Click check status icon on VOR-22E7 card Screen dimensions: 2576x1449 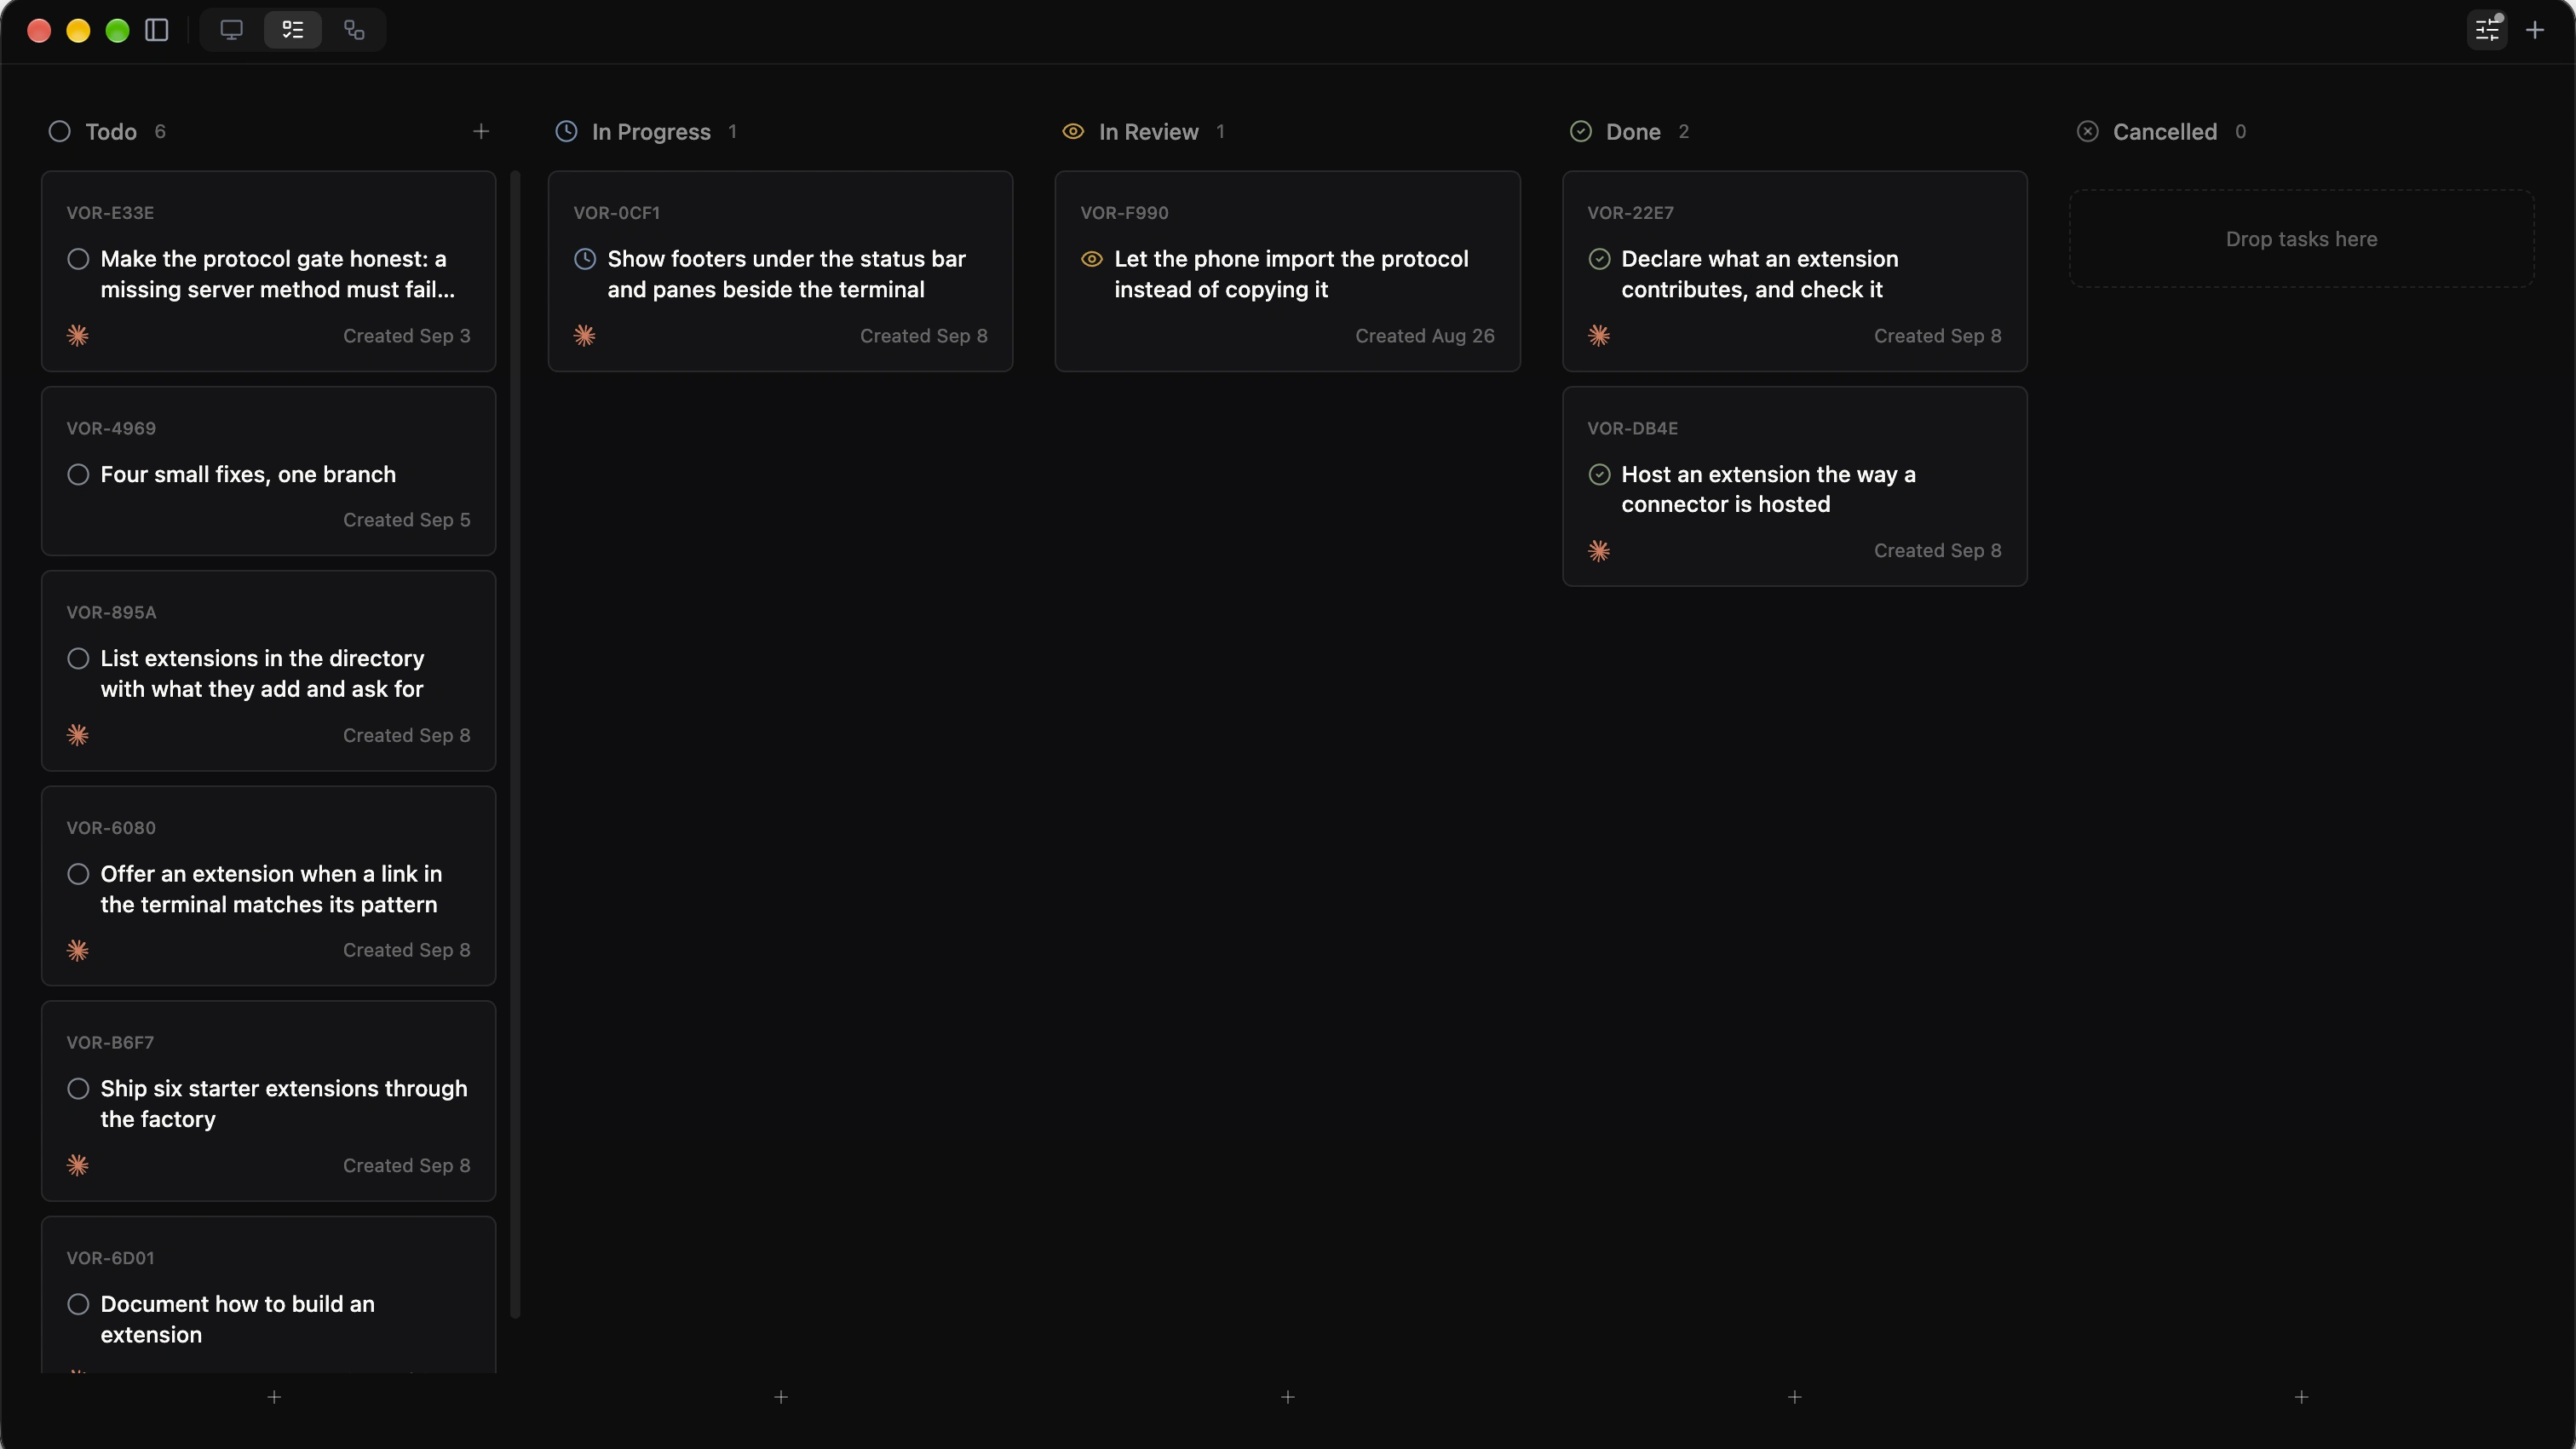tap(1599, 259)
